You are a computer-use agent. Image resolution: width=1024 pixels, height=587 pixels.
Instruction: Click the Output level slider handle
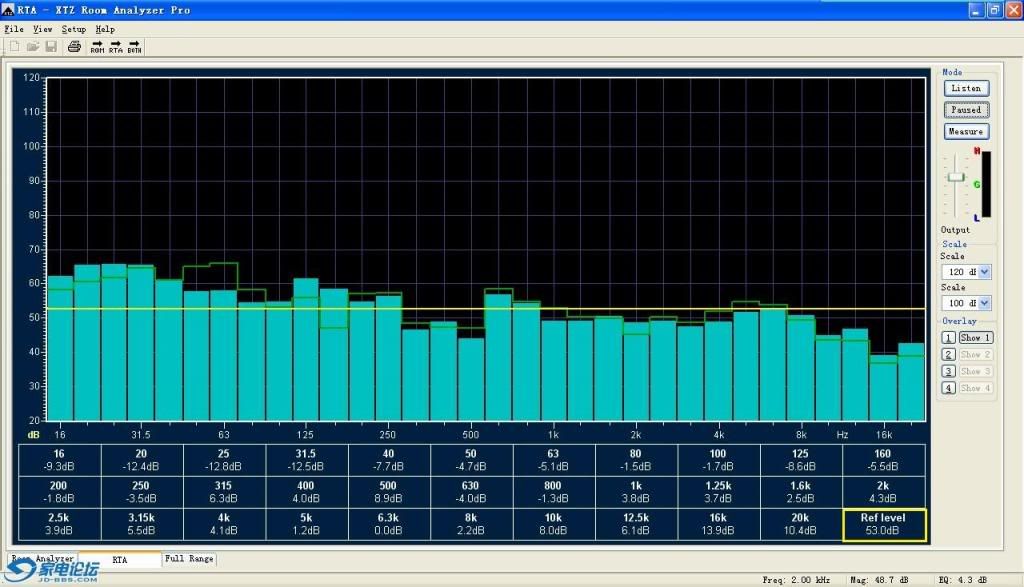tap(956, 177)
